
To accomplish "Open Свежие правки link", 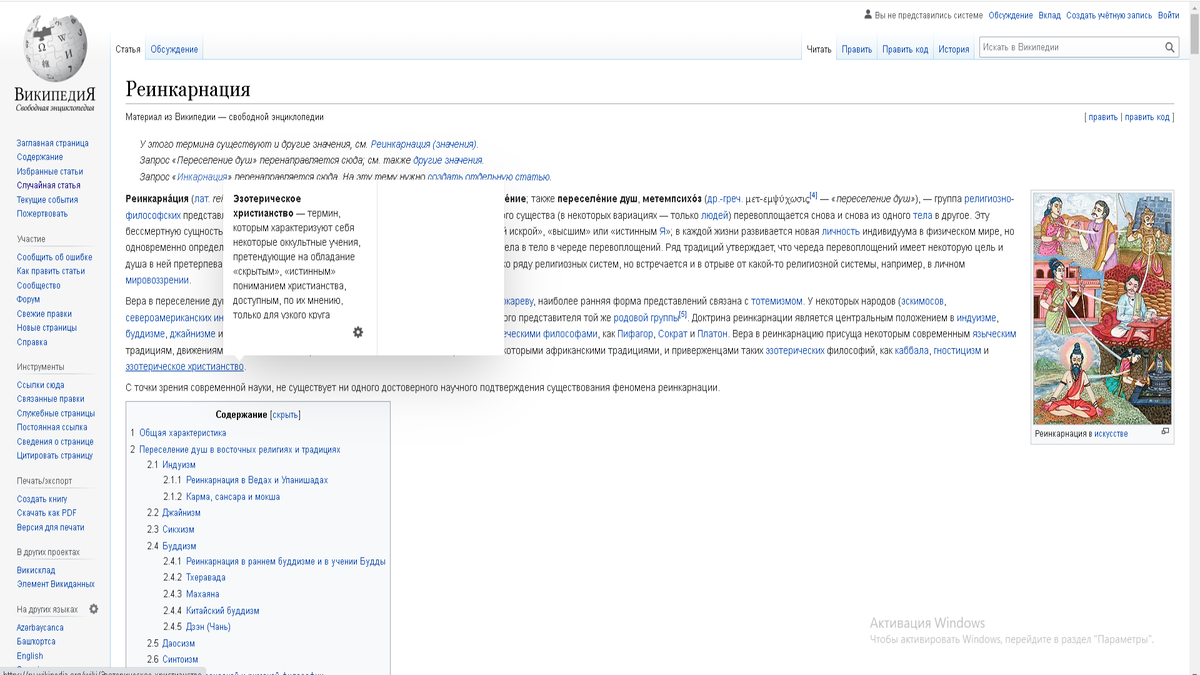I will coord(45,313).
